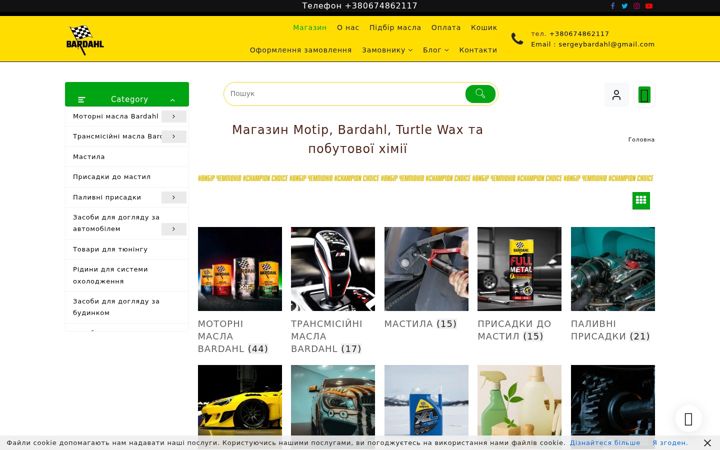Open Оформлення замовлення menu item

pyautogui.click(x=300, y=50)
